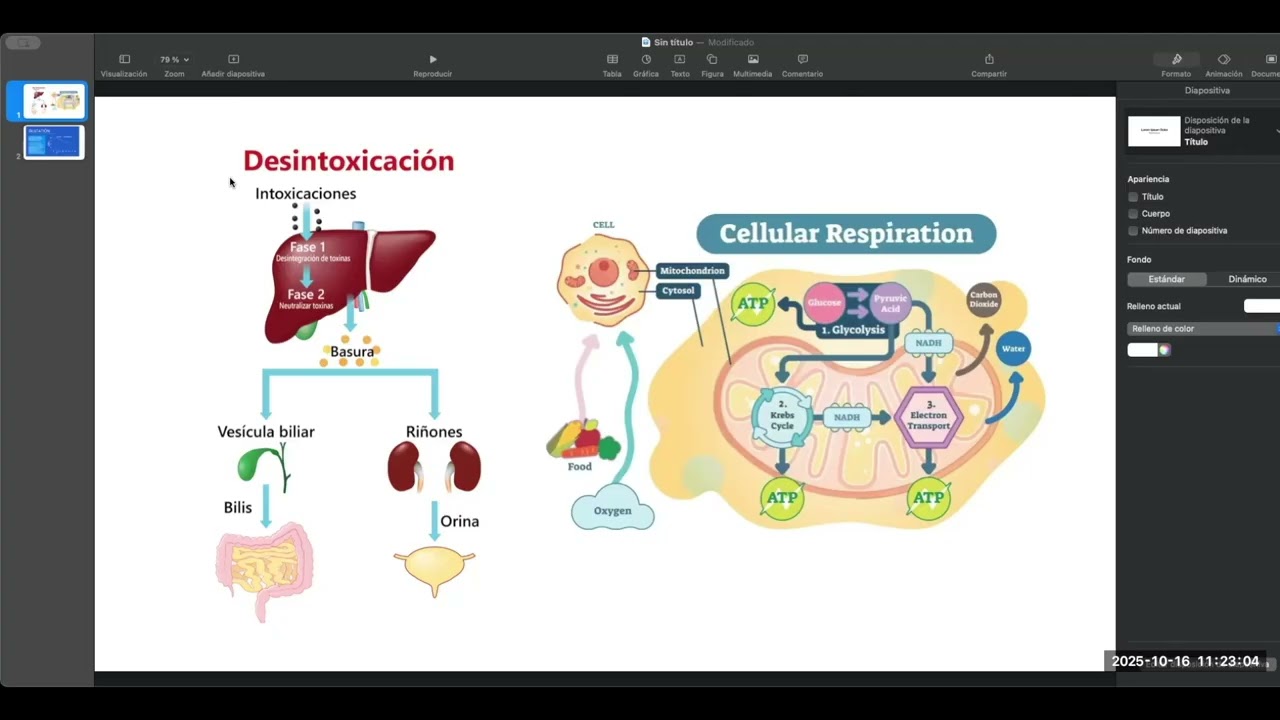
Task: Select the Dinámico background segment
Action: point(1247,279)
